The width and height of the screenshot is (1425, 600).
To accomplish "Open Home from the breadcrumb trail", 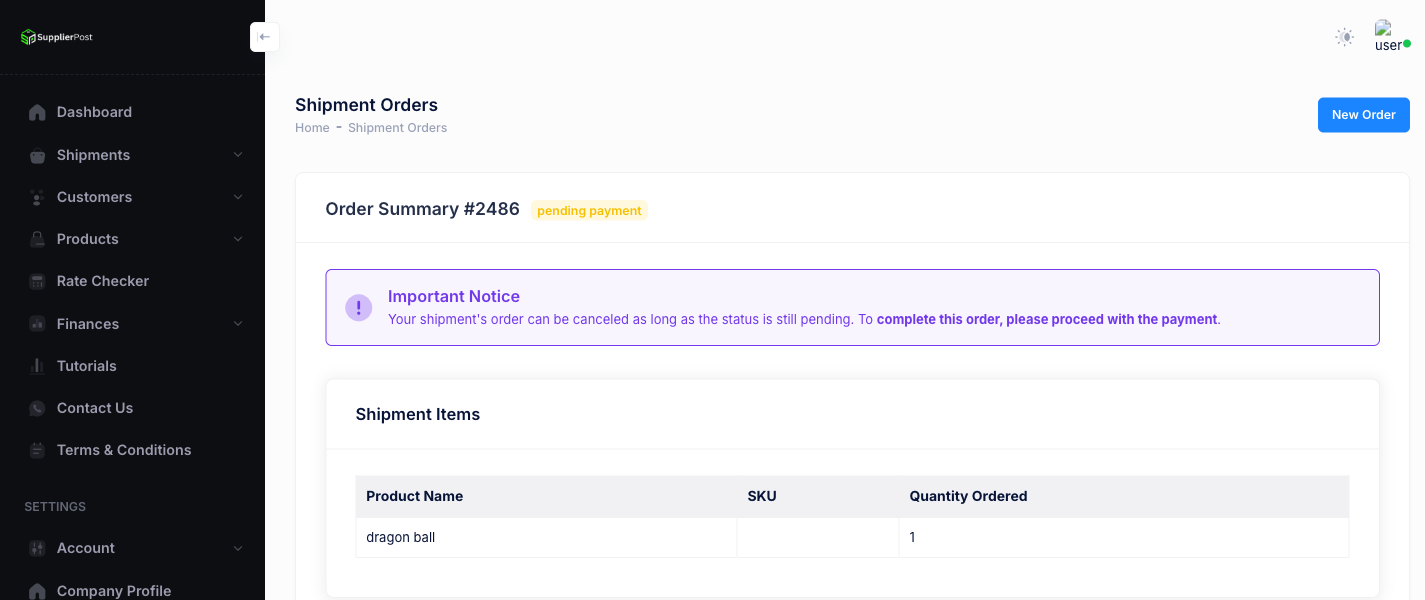I will click(311, 127).
